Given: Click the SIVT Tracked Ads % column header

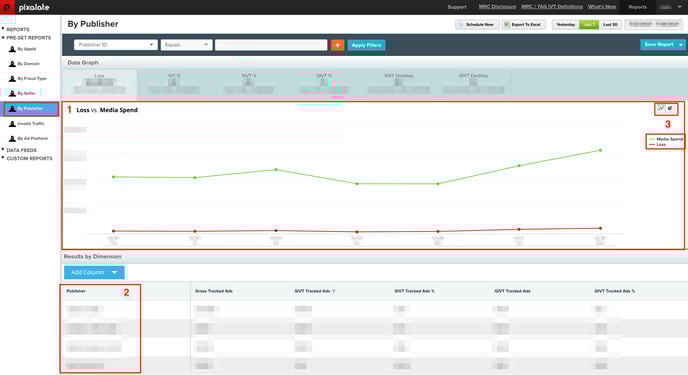Looking at the screenshot, I should click(414, 291).
